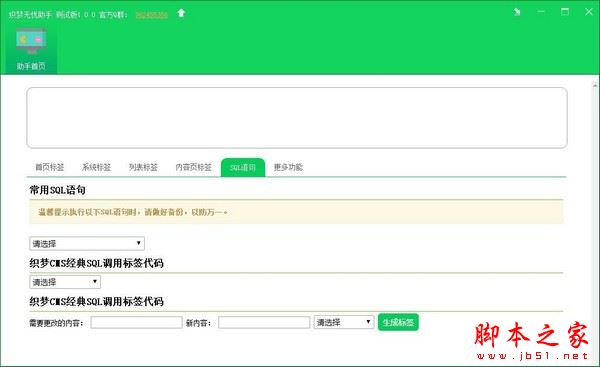
Task: Click the upward arrow icon in title bar
Action: 181,13
